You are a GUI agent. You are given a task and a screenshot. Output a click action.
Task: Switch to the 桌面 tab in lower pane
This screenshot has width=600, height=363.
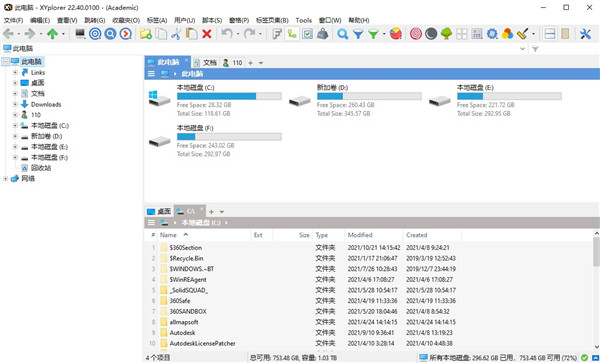click(x=159, y=212)
